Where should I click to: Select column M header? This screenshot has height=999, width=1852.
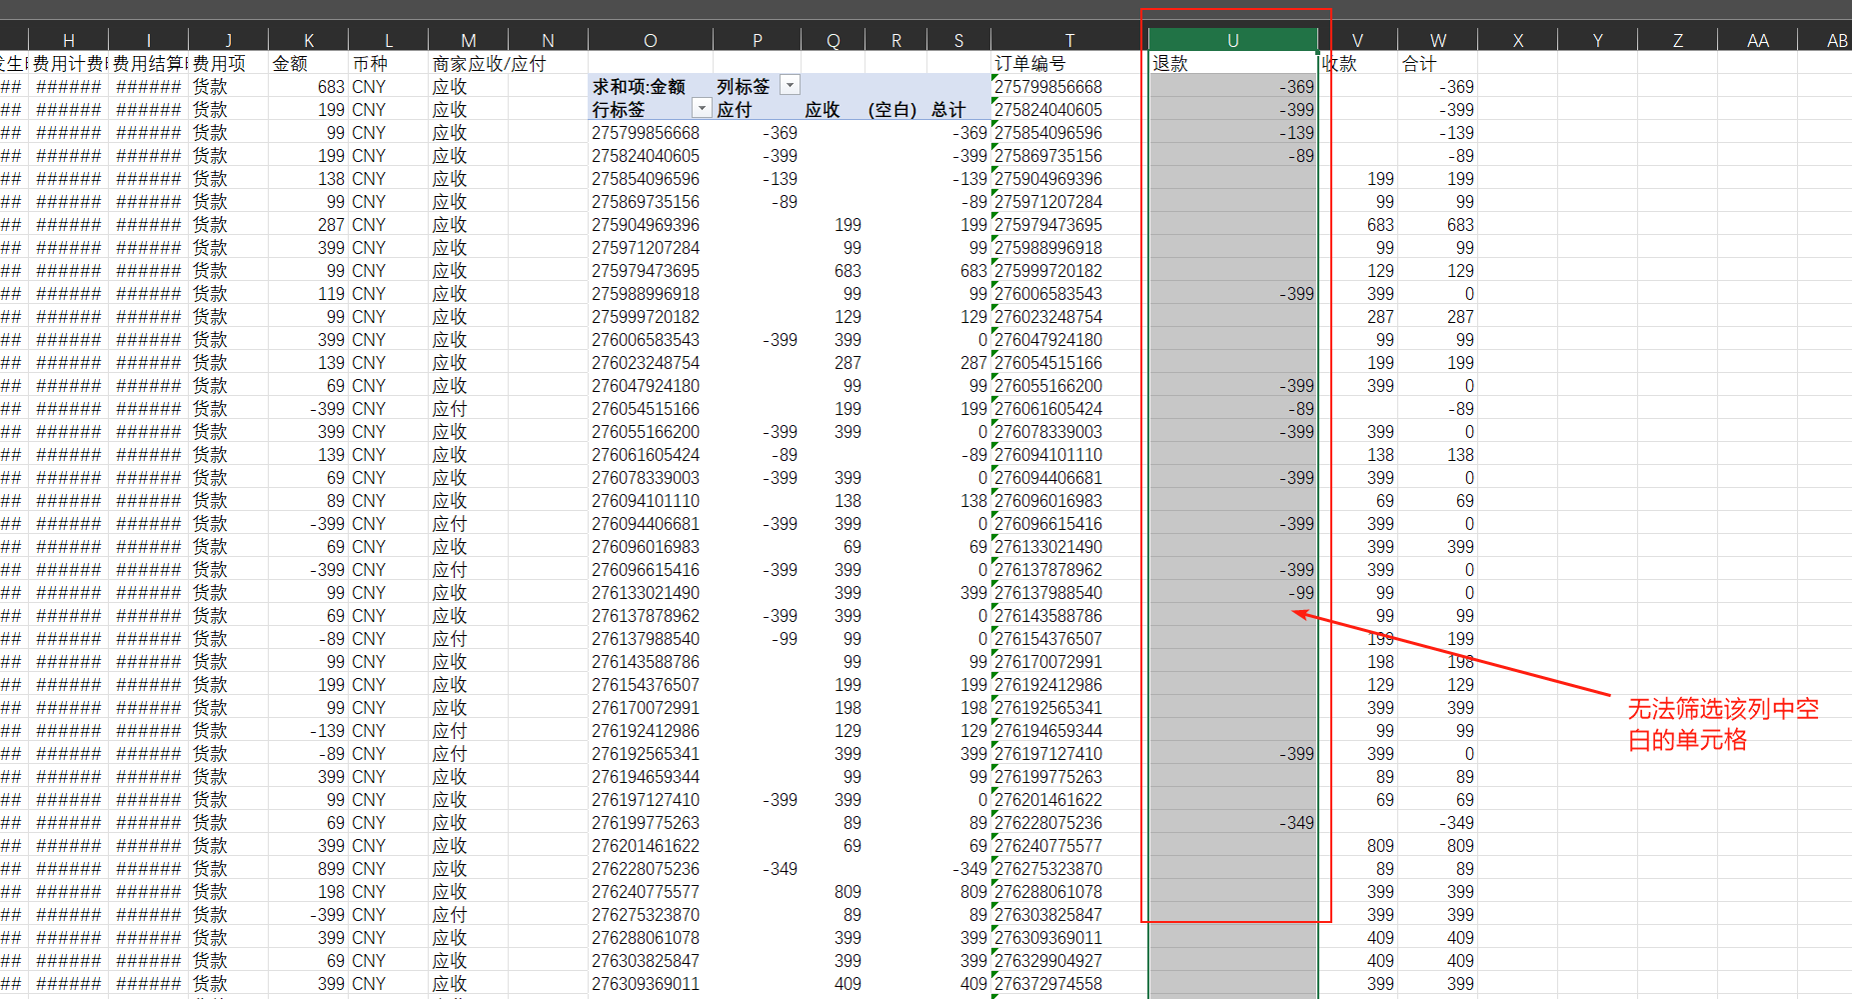468,40
